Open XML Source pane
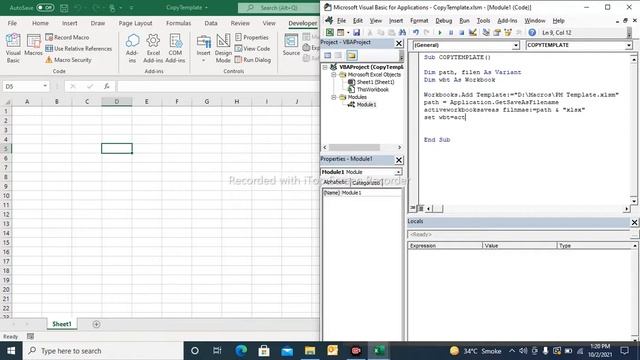Viewport: 640px width, 360px height. coord(291,45)
